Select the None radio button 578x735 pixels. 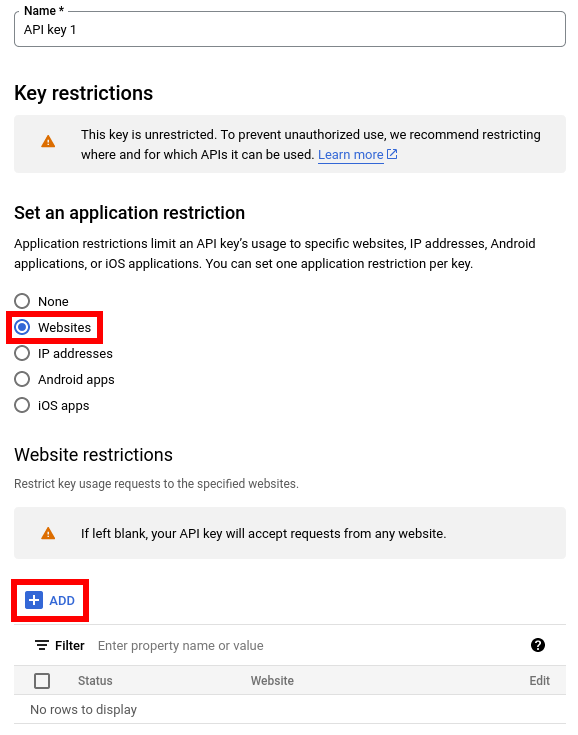(22, 301)
